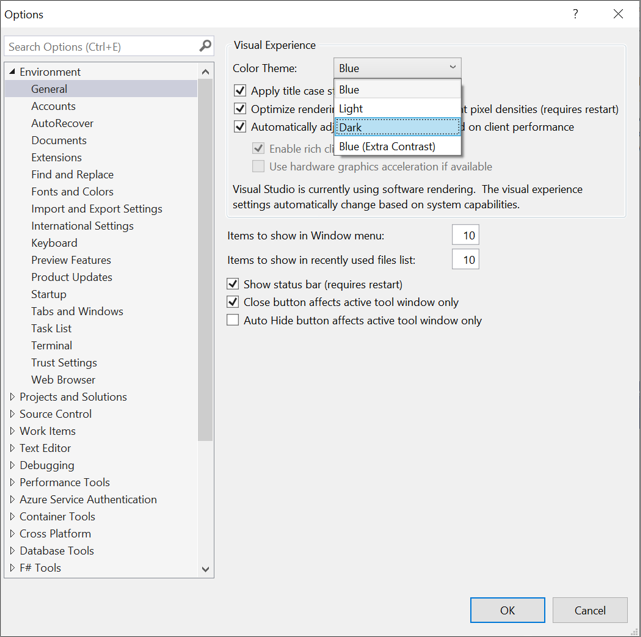Open Import and Export Settings page
Image resolution: width=641 pixels, height=637 pixels.
point(97,209)
